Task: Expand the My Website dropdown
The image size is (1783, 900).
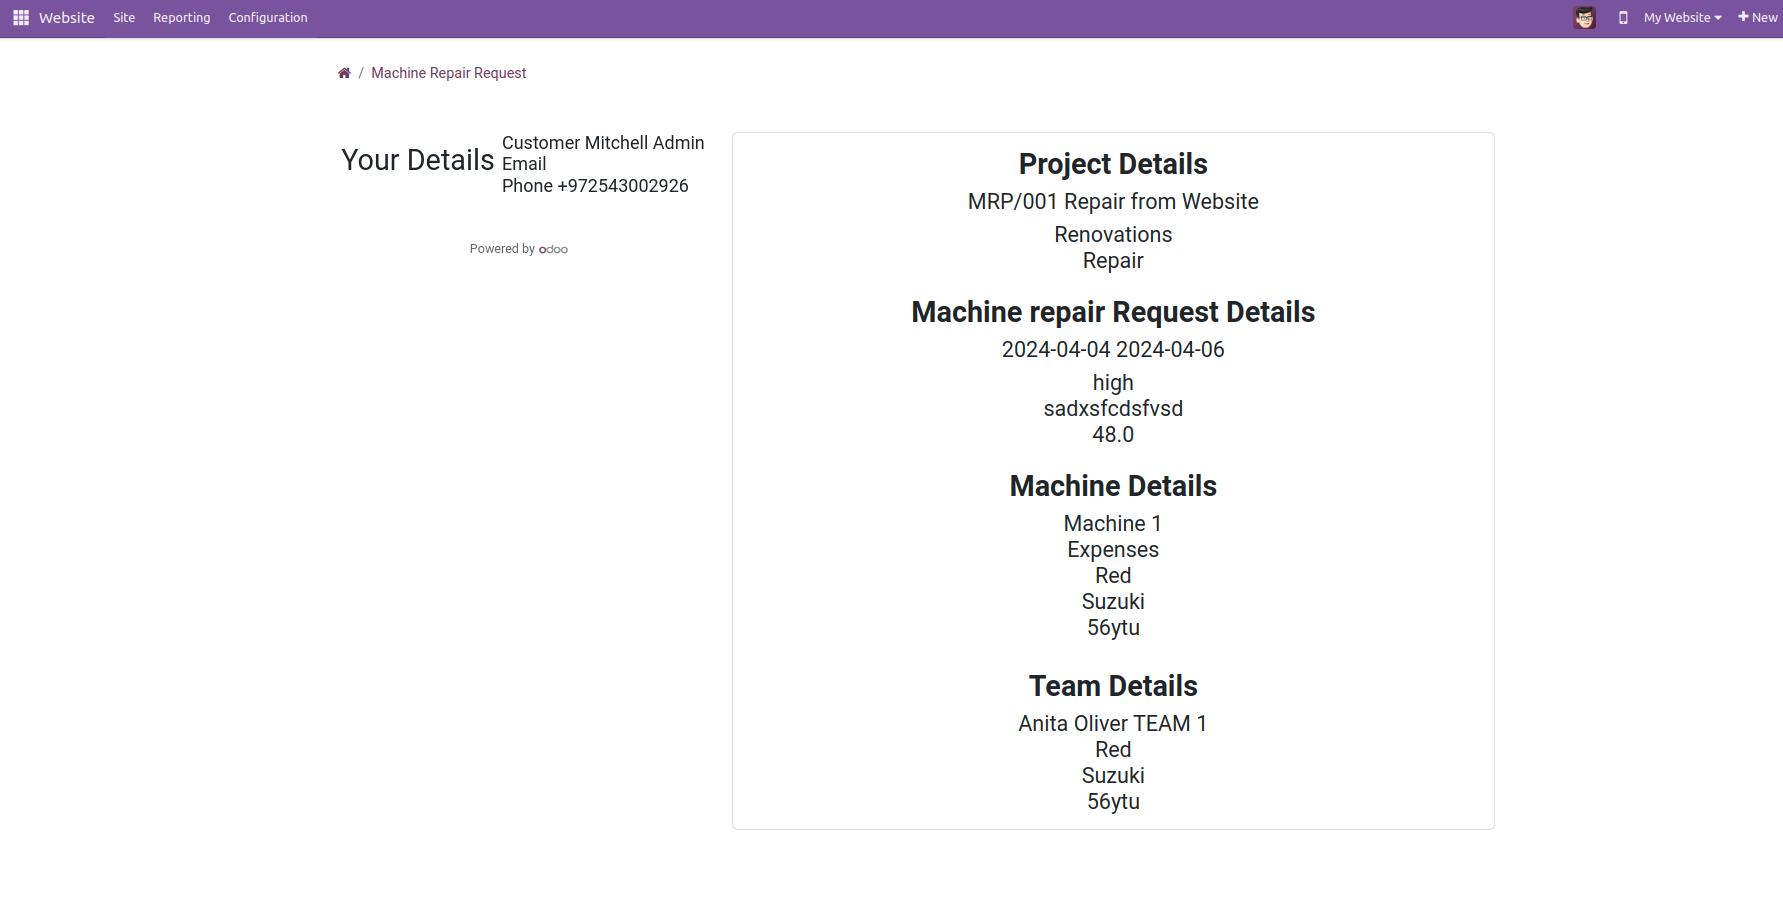Action: click(x=1682, y=18)
